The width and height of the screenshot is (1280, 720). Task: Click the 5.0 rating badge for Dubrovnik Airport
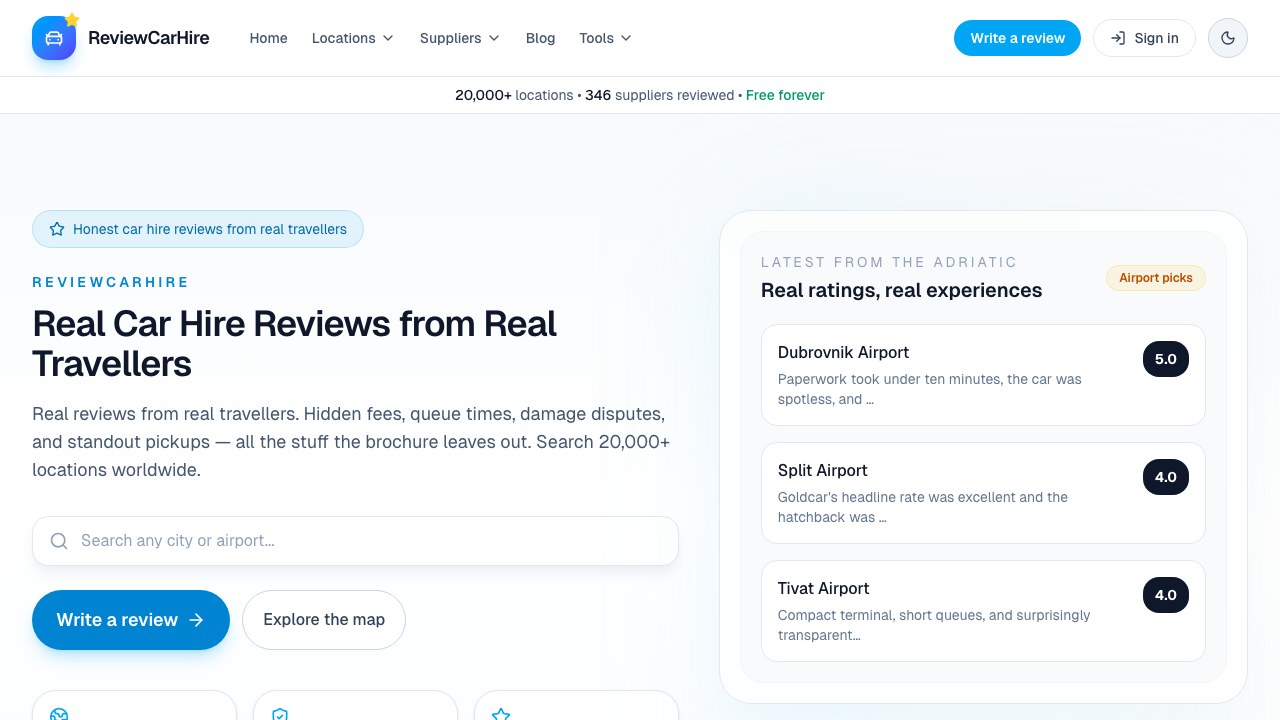(1165, 359)
